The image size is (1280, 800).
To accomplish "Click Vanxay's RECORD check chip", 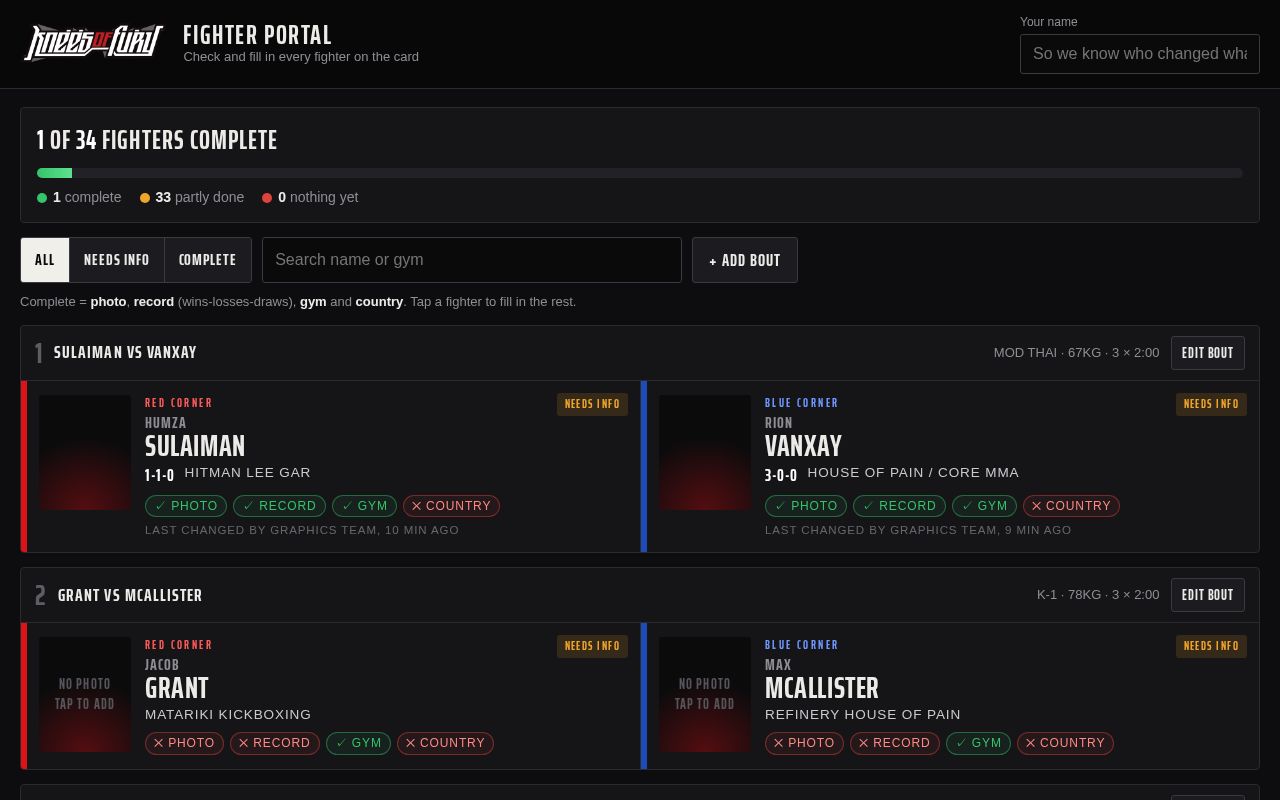I will pos(900,506).
